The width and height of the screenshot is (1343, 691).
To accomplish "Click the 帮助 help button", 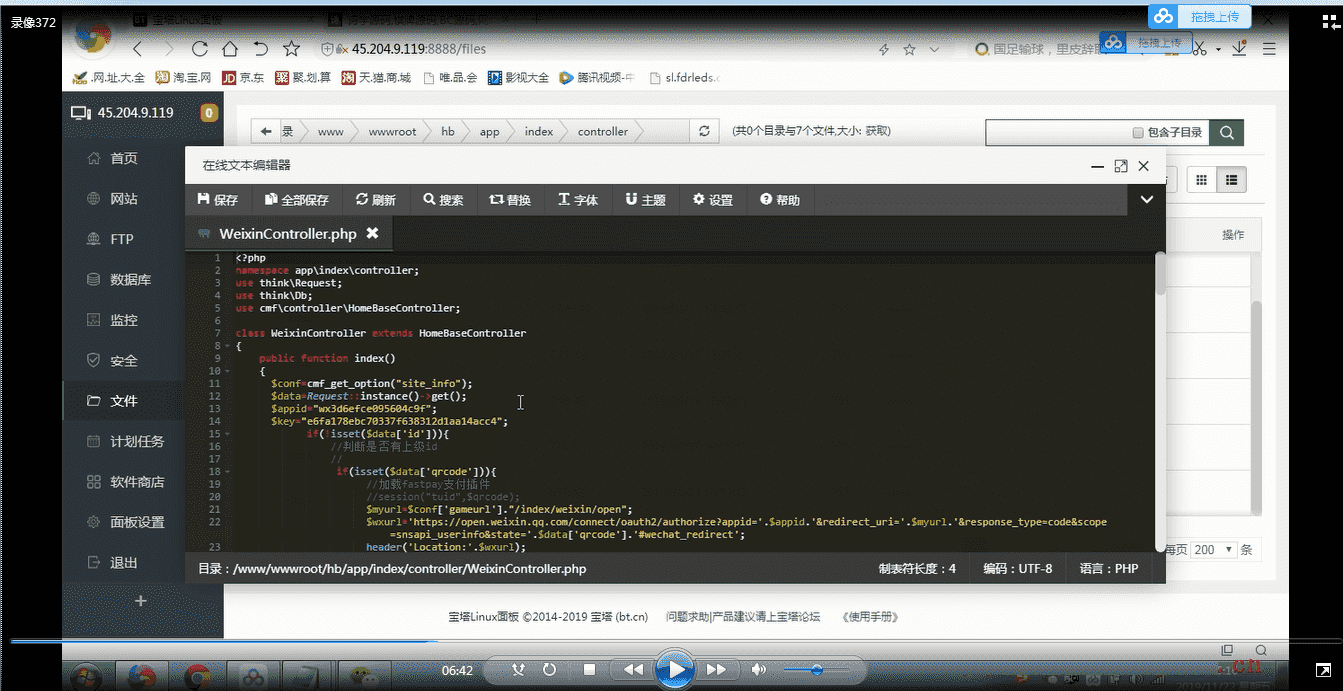I will click(780, 200).
